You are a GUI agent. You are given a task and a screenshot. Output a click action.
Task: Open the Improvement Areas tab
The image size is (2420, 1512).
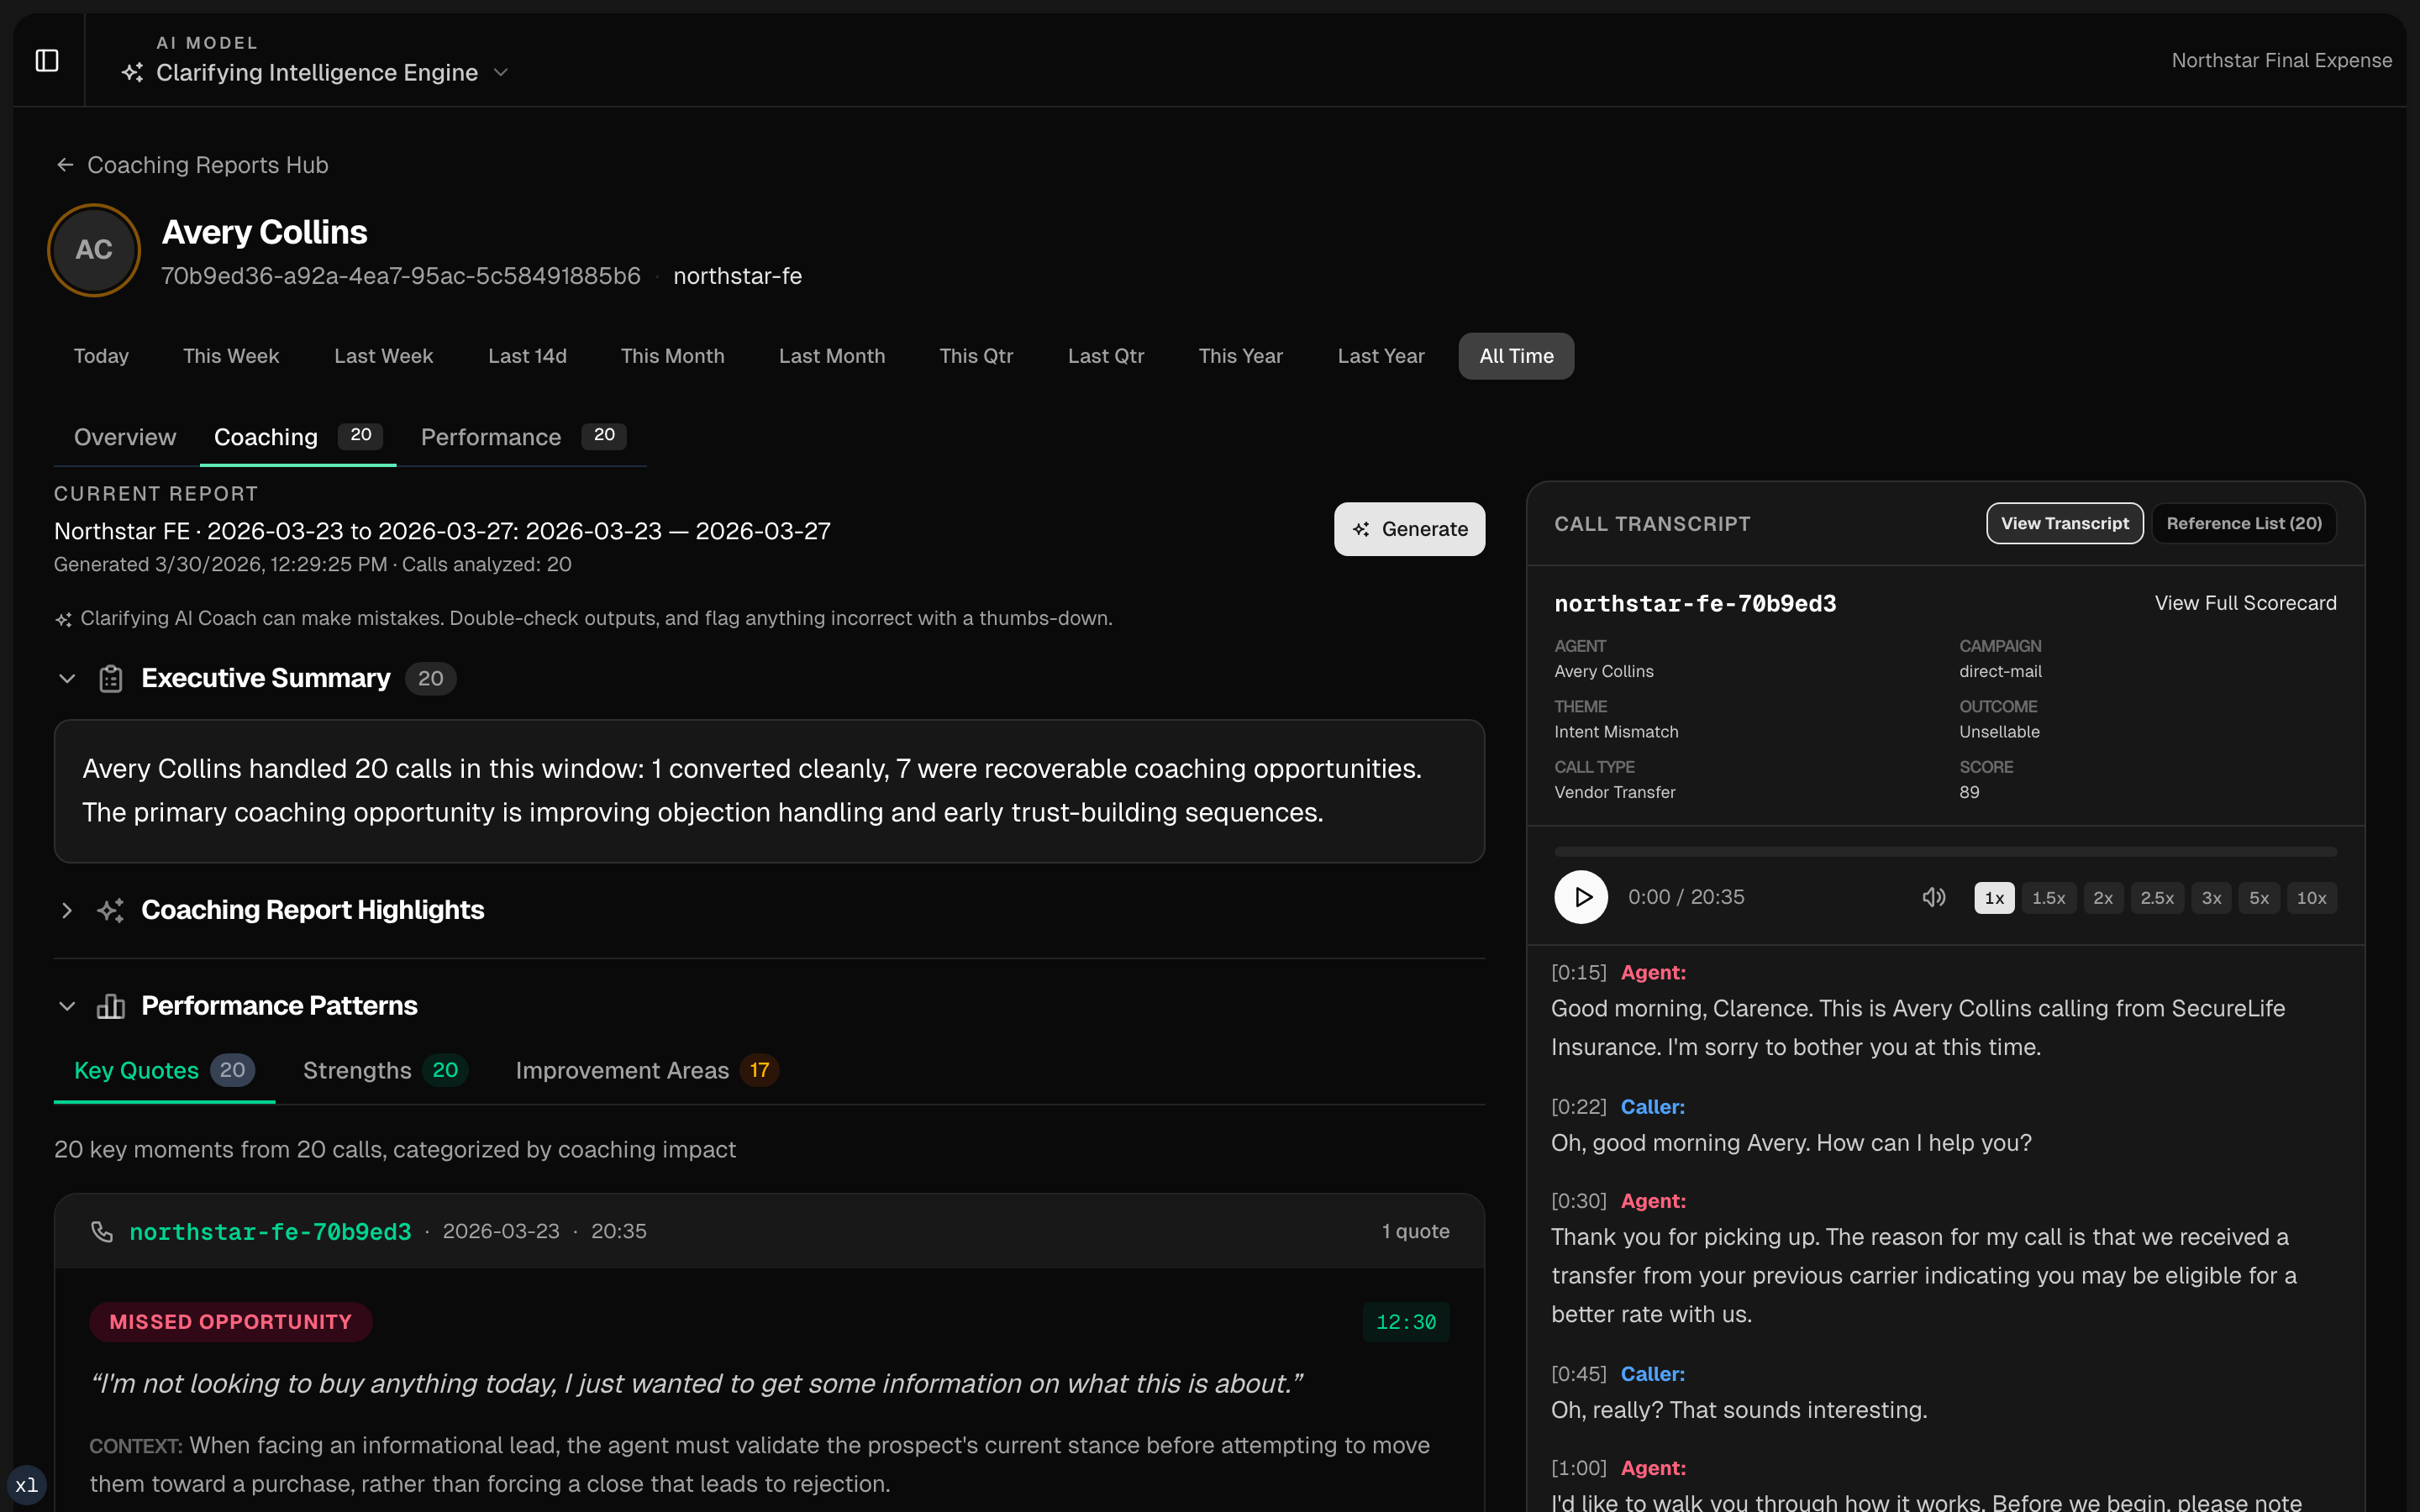[622, 1070]
